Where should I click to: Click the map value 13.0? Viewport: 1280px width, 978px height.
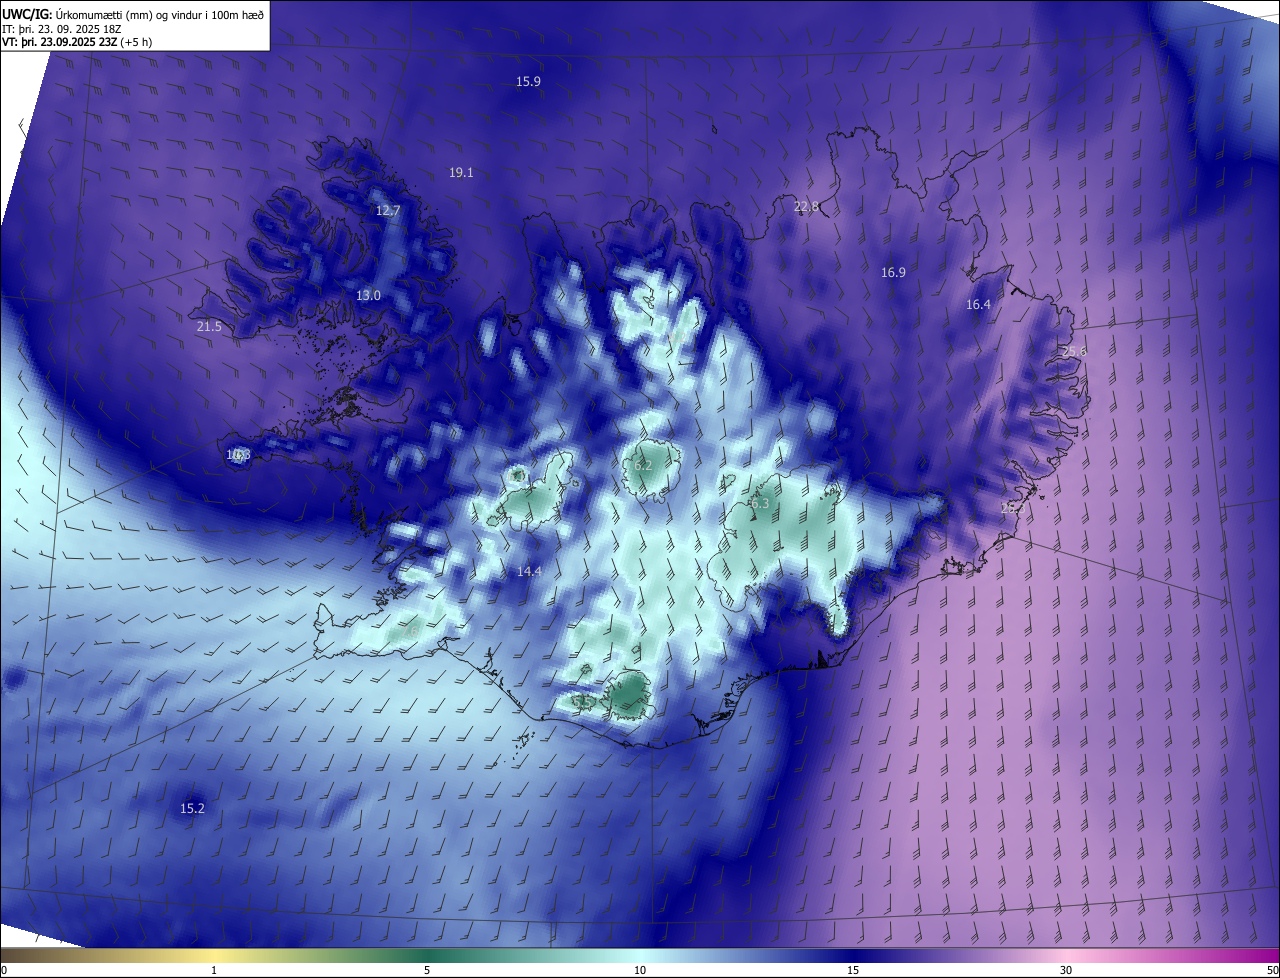(x=369, y=296)
